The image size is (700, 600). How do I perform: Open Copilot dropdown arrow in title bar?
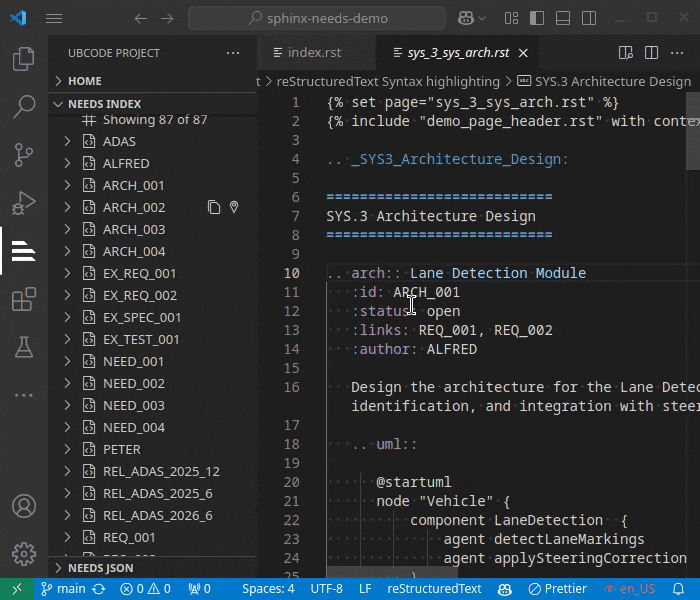(x=482, y=18)
